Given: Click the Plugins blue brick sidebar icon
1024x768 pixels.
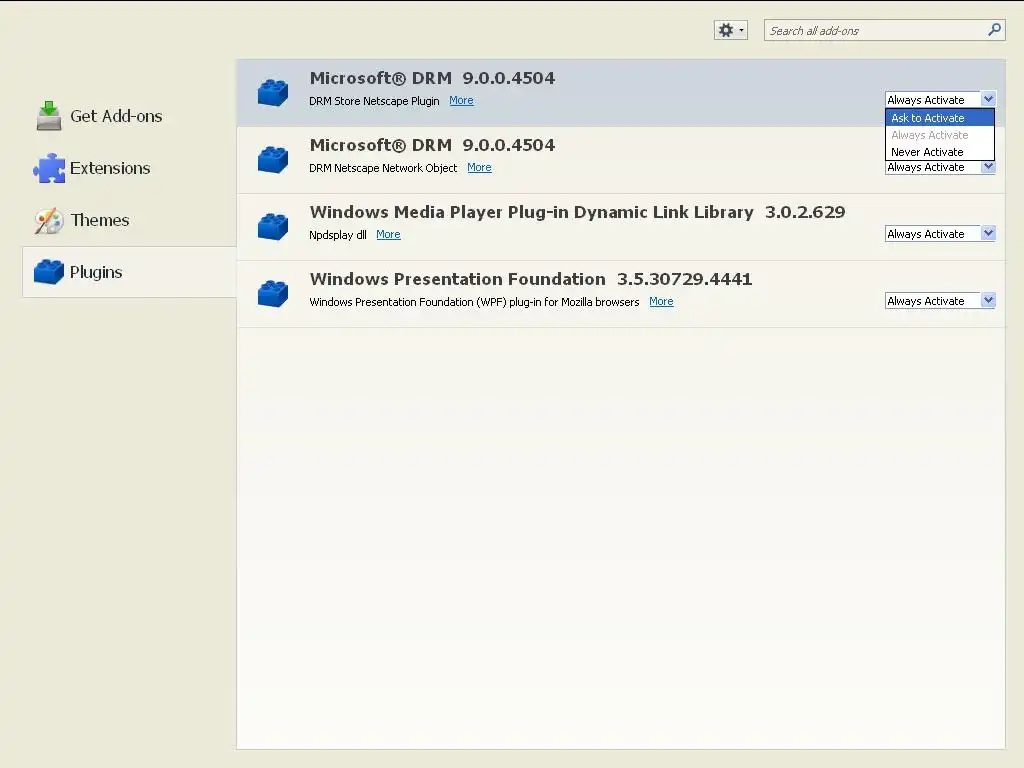Looking at the screenshot, I should (49, 272).
